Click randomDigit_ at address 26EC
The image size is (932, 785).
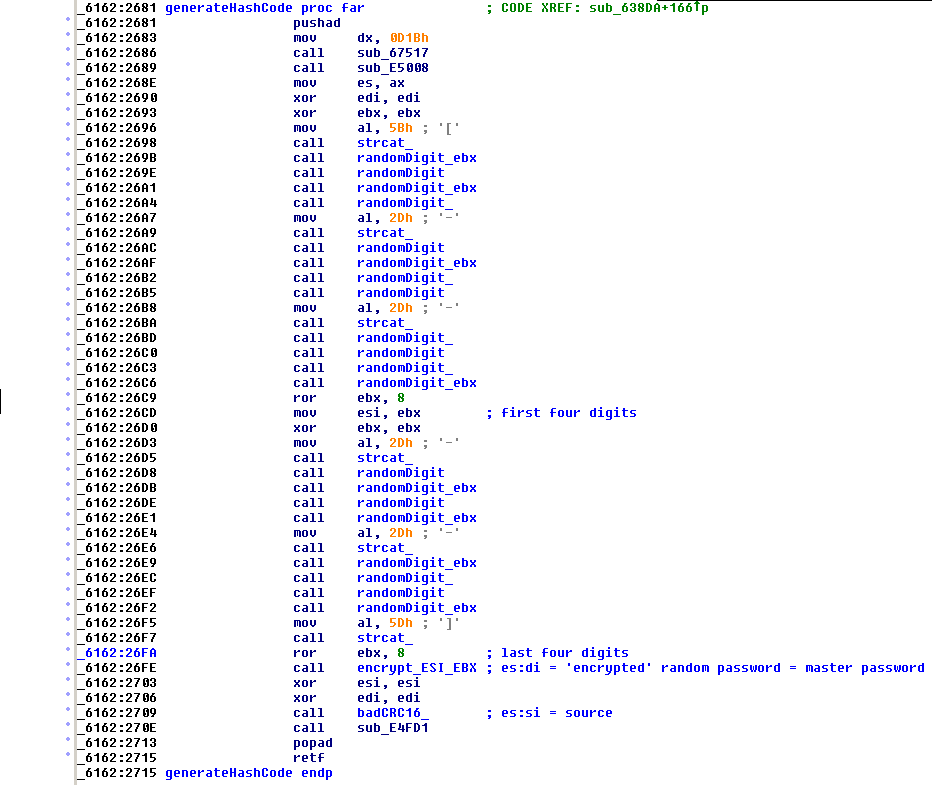pyautogui.click(x=405, y=578)
